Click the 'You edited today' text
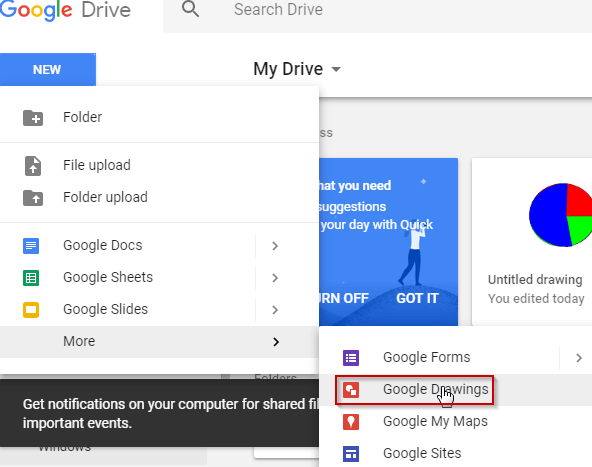 pyautogui.click(x=536, y=299)
